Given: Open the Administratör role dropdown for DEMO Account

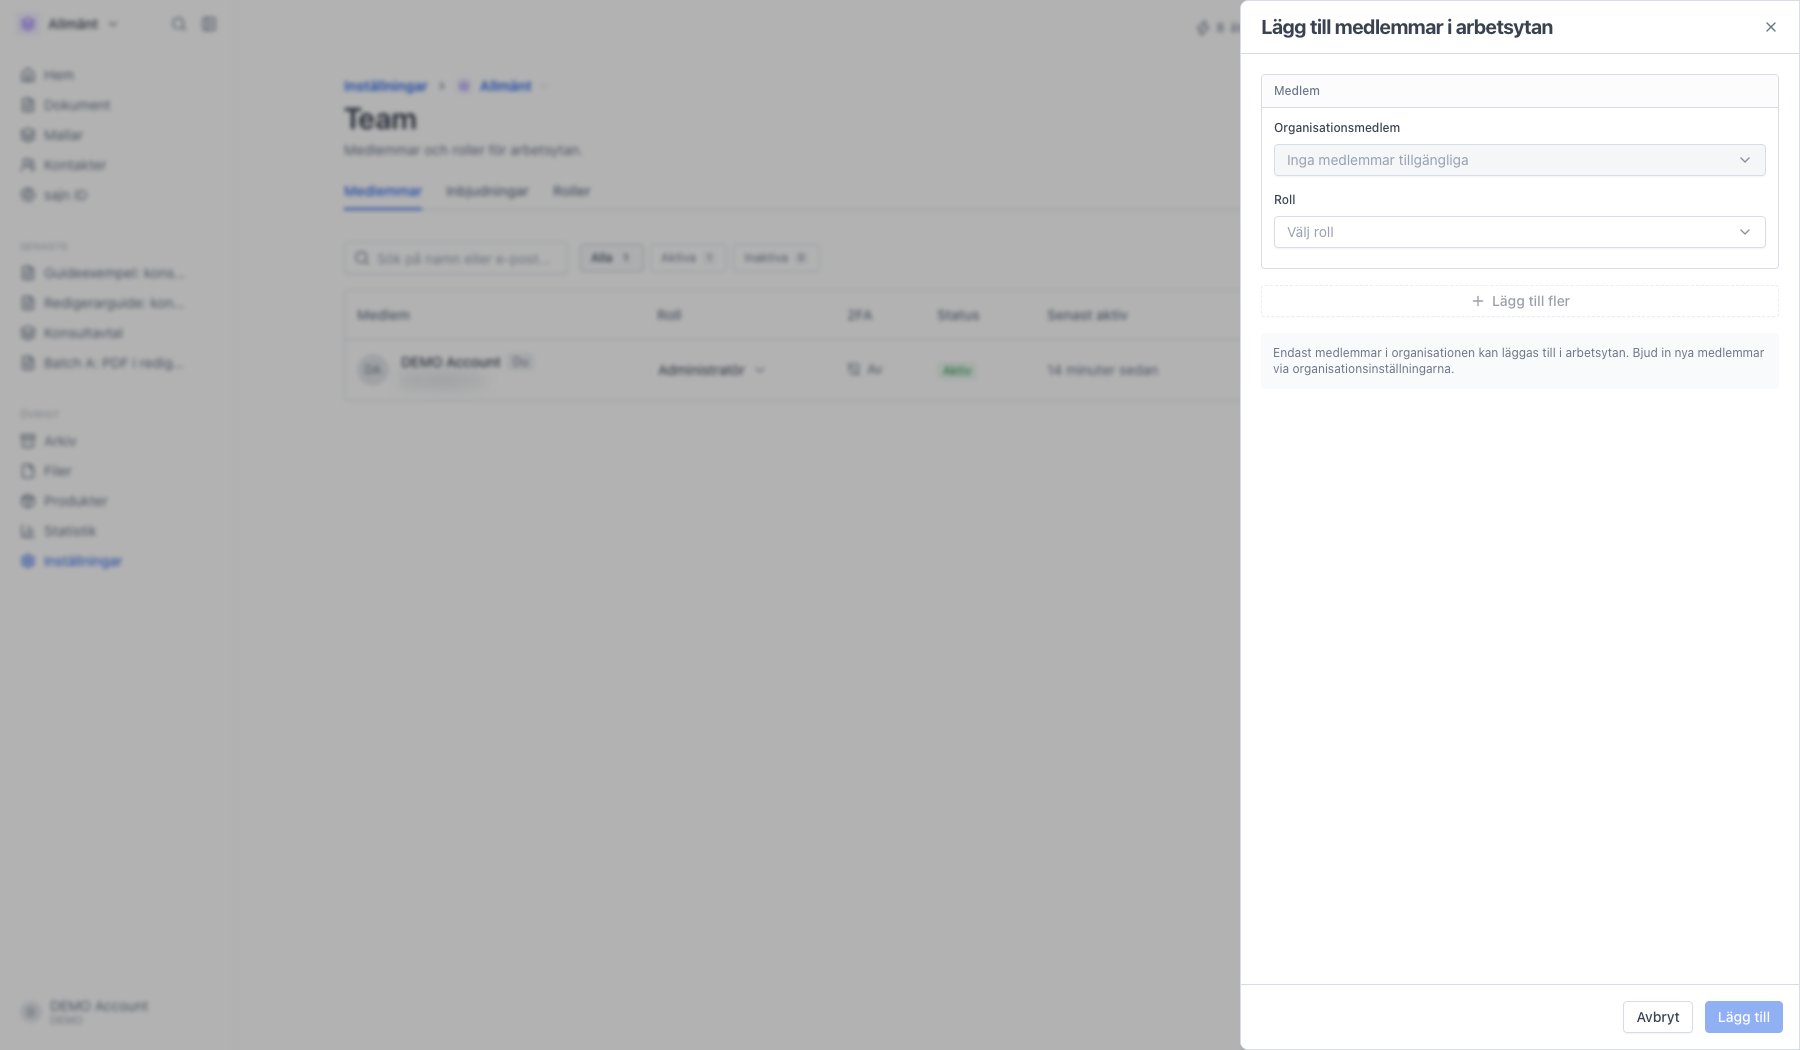Looking at the screenshot, I should coord(711,370).
